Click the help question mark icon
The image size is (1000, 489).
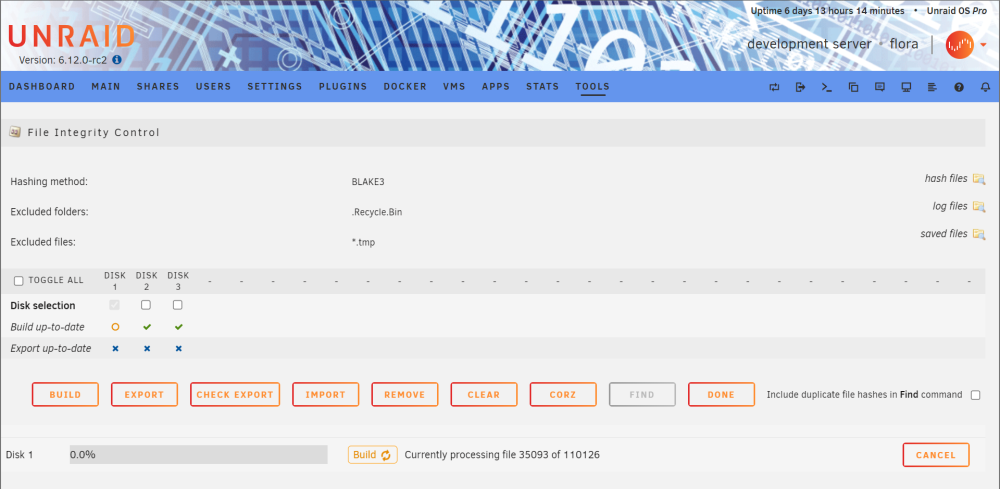(959, 87)
